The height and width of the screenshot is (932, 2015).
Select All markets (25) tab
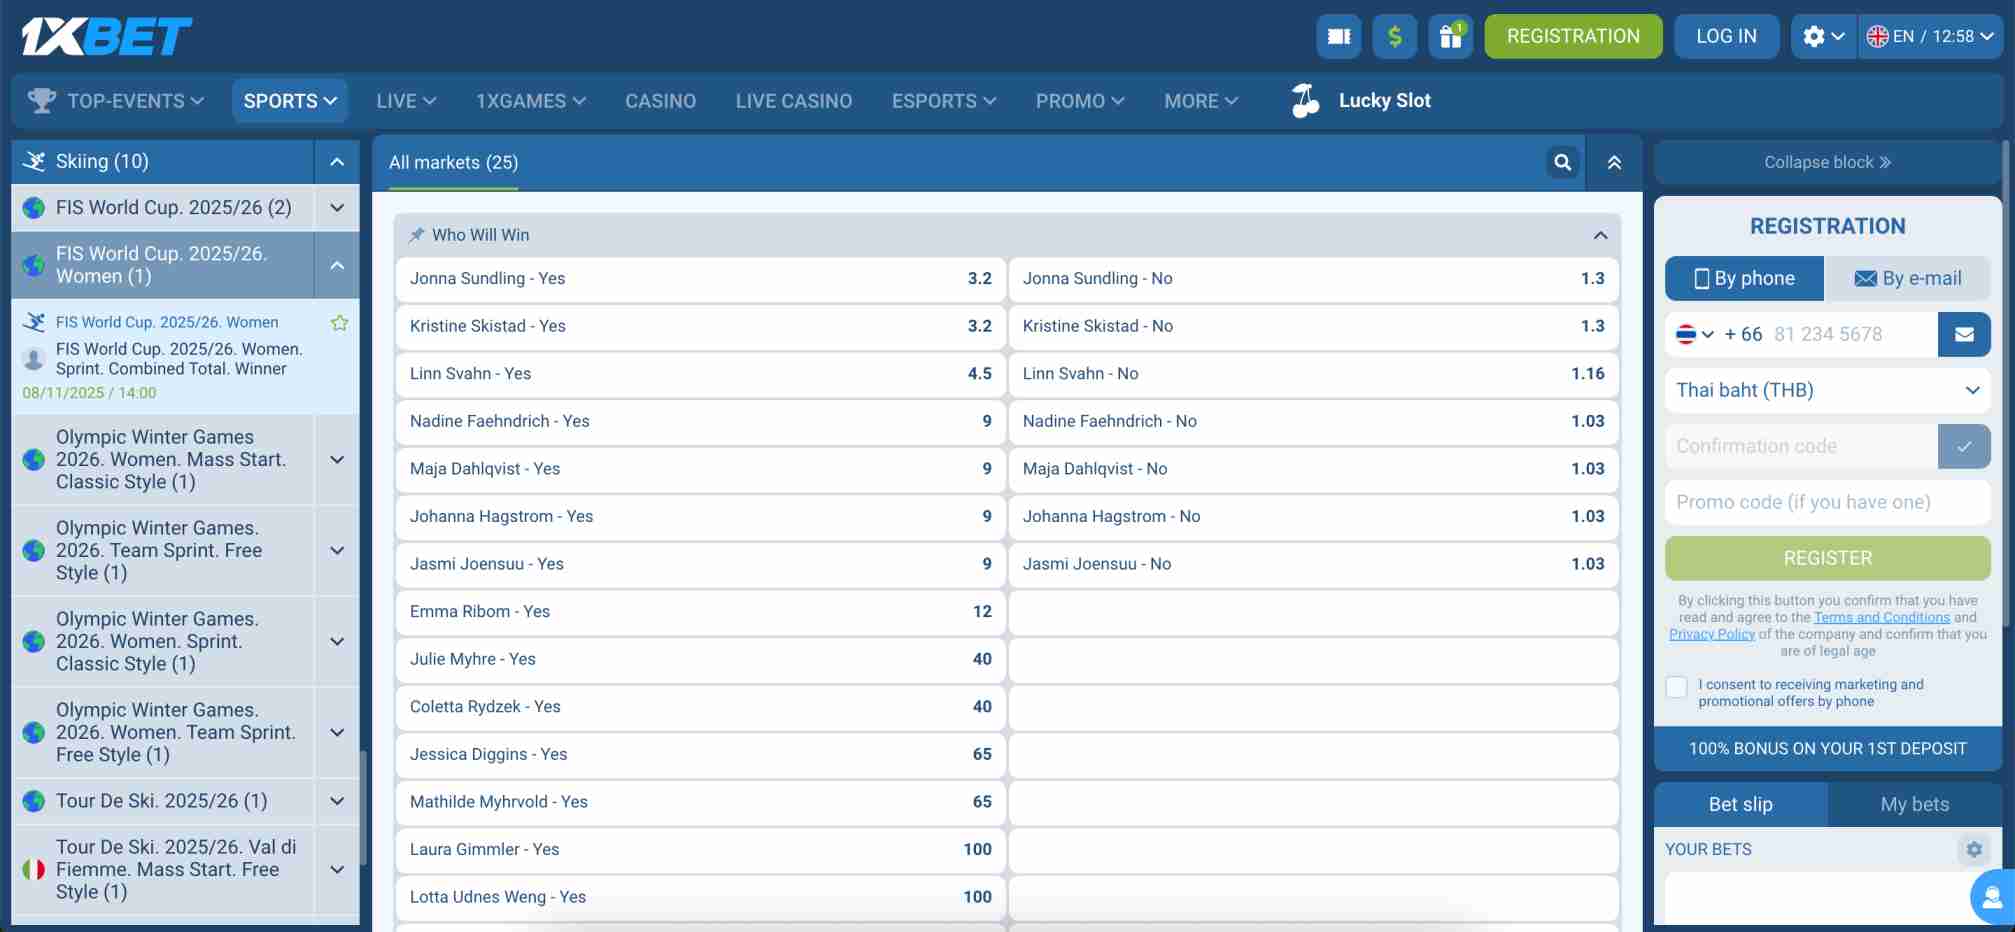[453, 162]
